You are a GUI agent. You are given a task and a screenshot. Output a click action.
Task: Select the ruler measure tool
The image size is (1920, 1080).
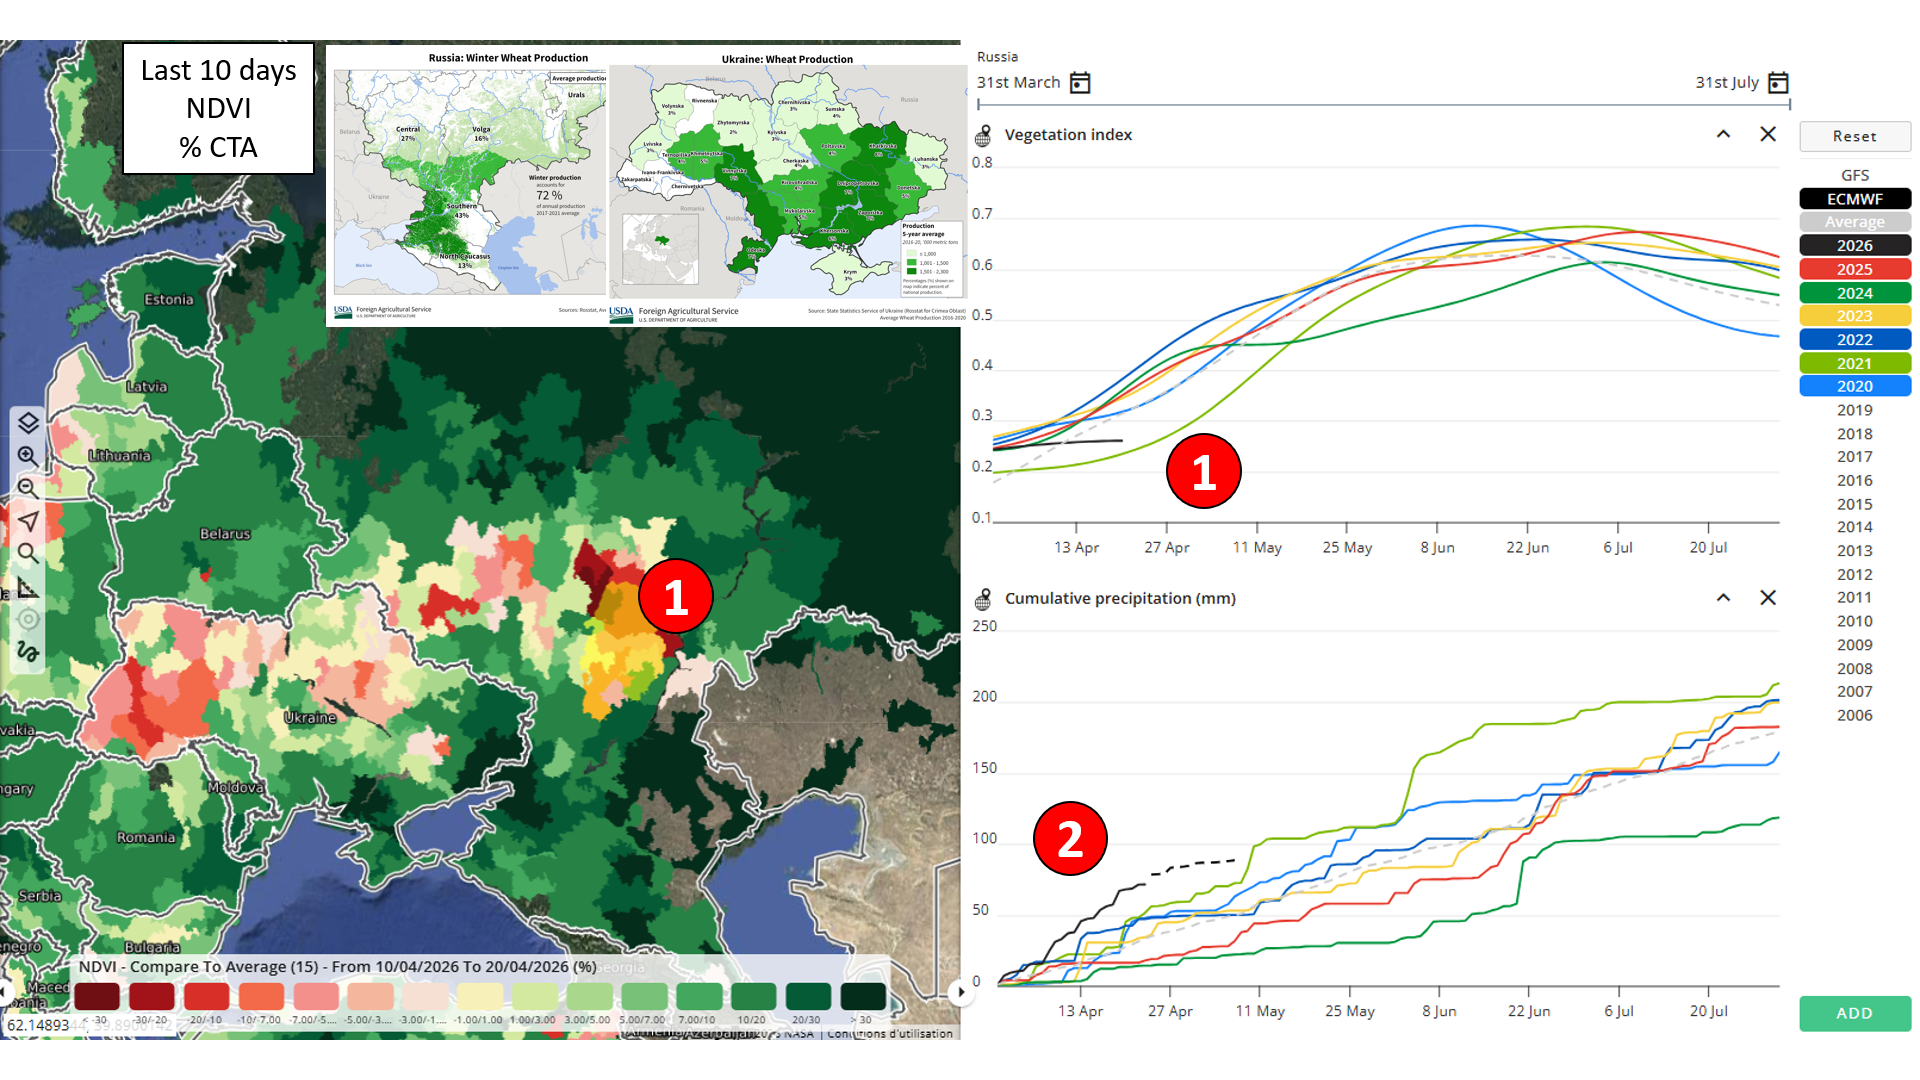(28, 587)
